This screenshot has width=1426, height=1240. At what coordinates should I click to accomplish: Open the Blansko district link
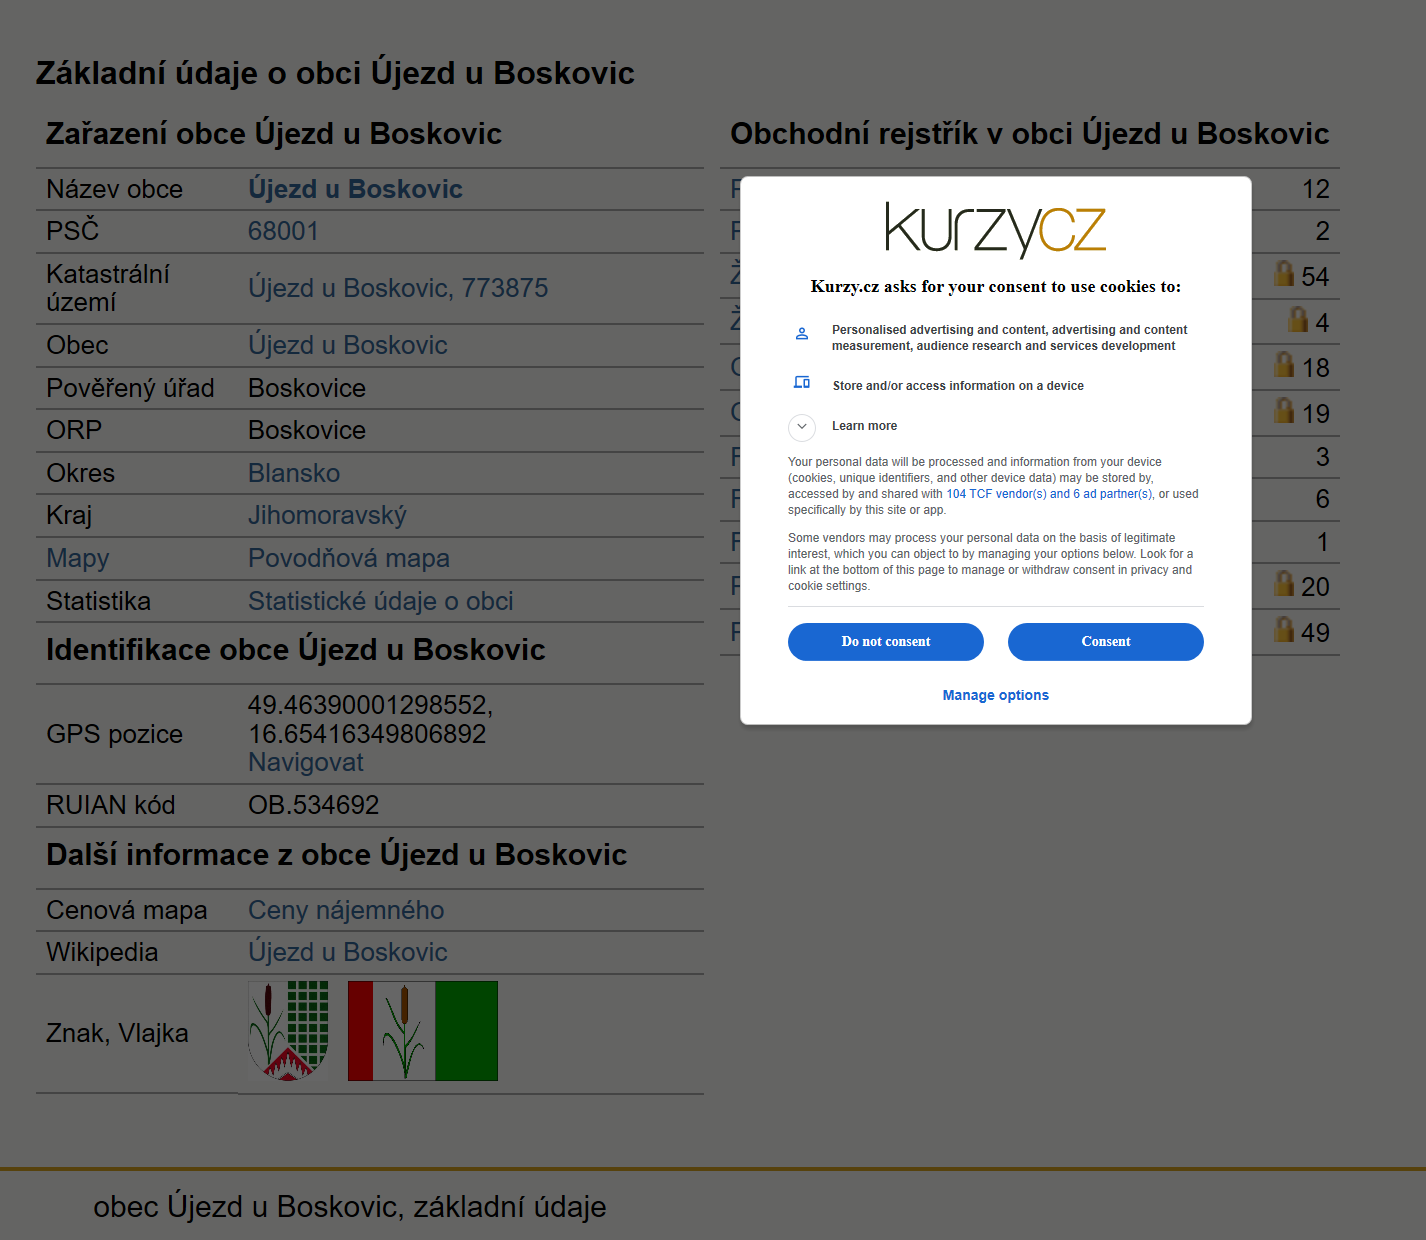294,473
